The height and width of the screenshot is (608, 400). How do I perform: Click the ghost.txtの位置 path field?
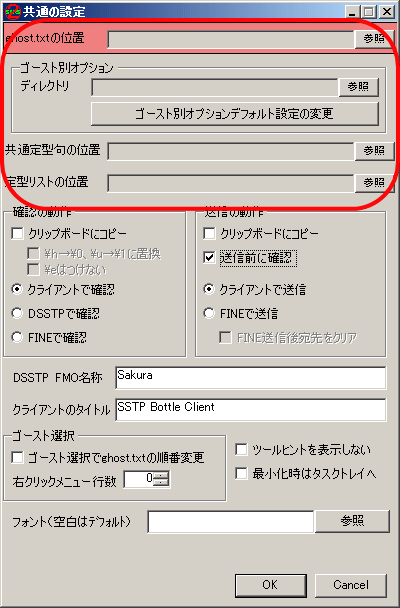[x=231, y=40]
